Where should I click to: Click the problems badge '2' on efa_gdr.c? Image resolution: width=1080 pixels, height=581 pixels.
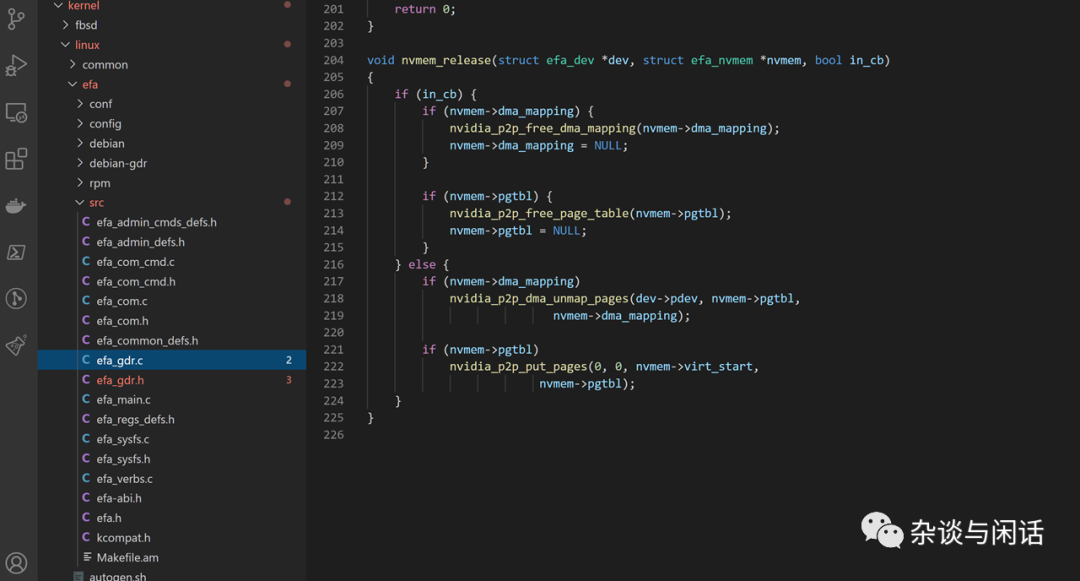click(289, 360)
